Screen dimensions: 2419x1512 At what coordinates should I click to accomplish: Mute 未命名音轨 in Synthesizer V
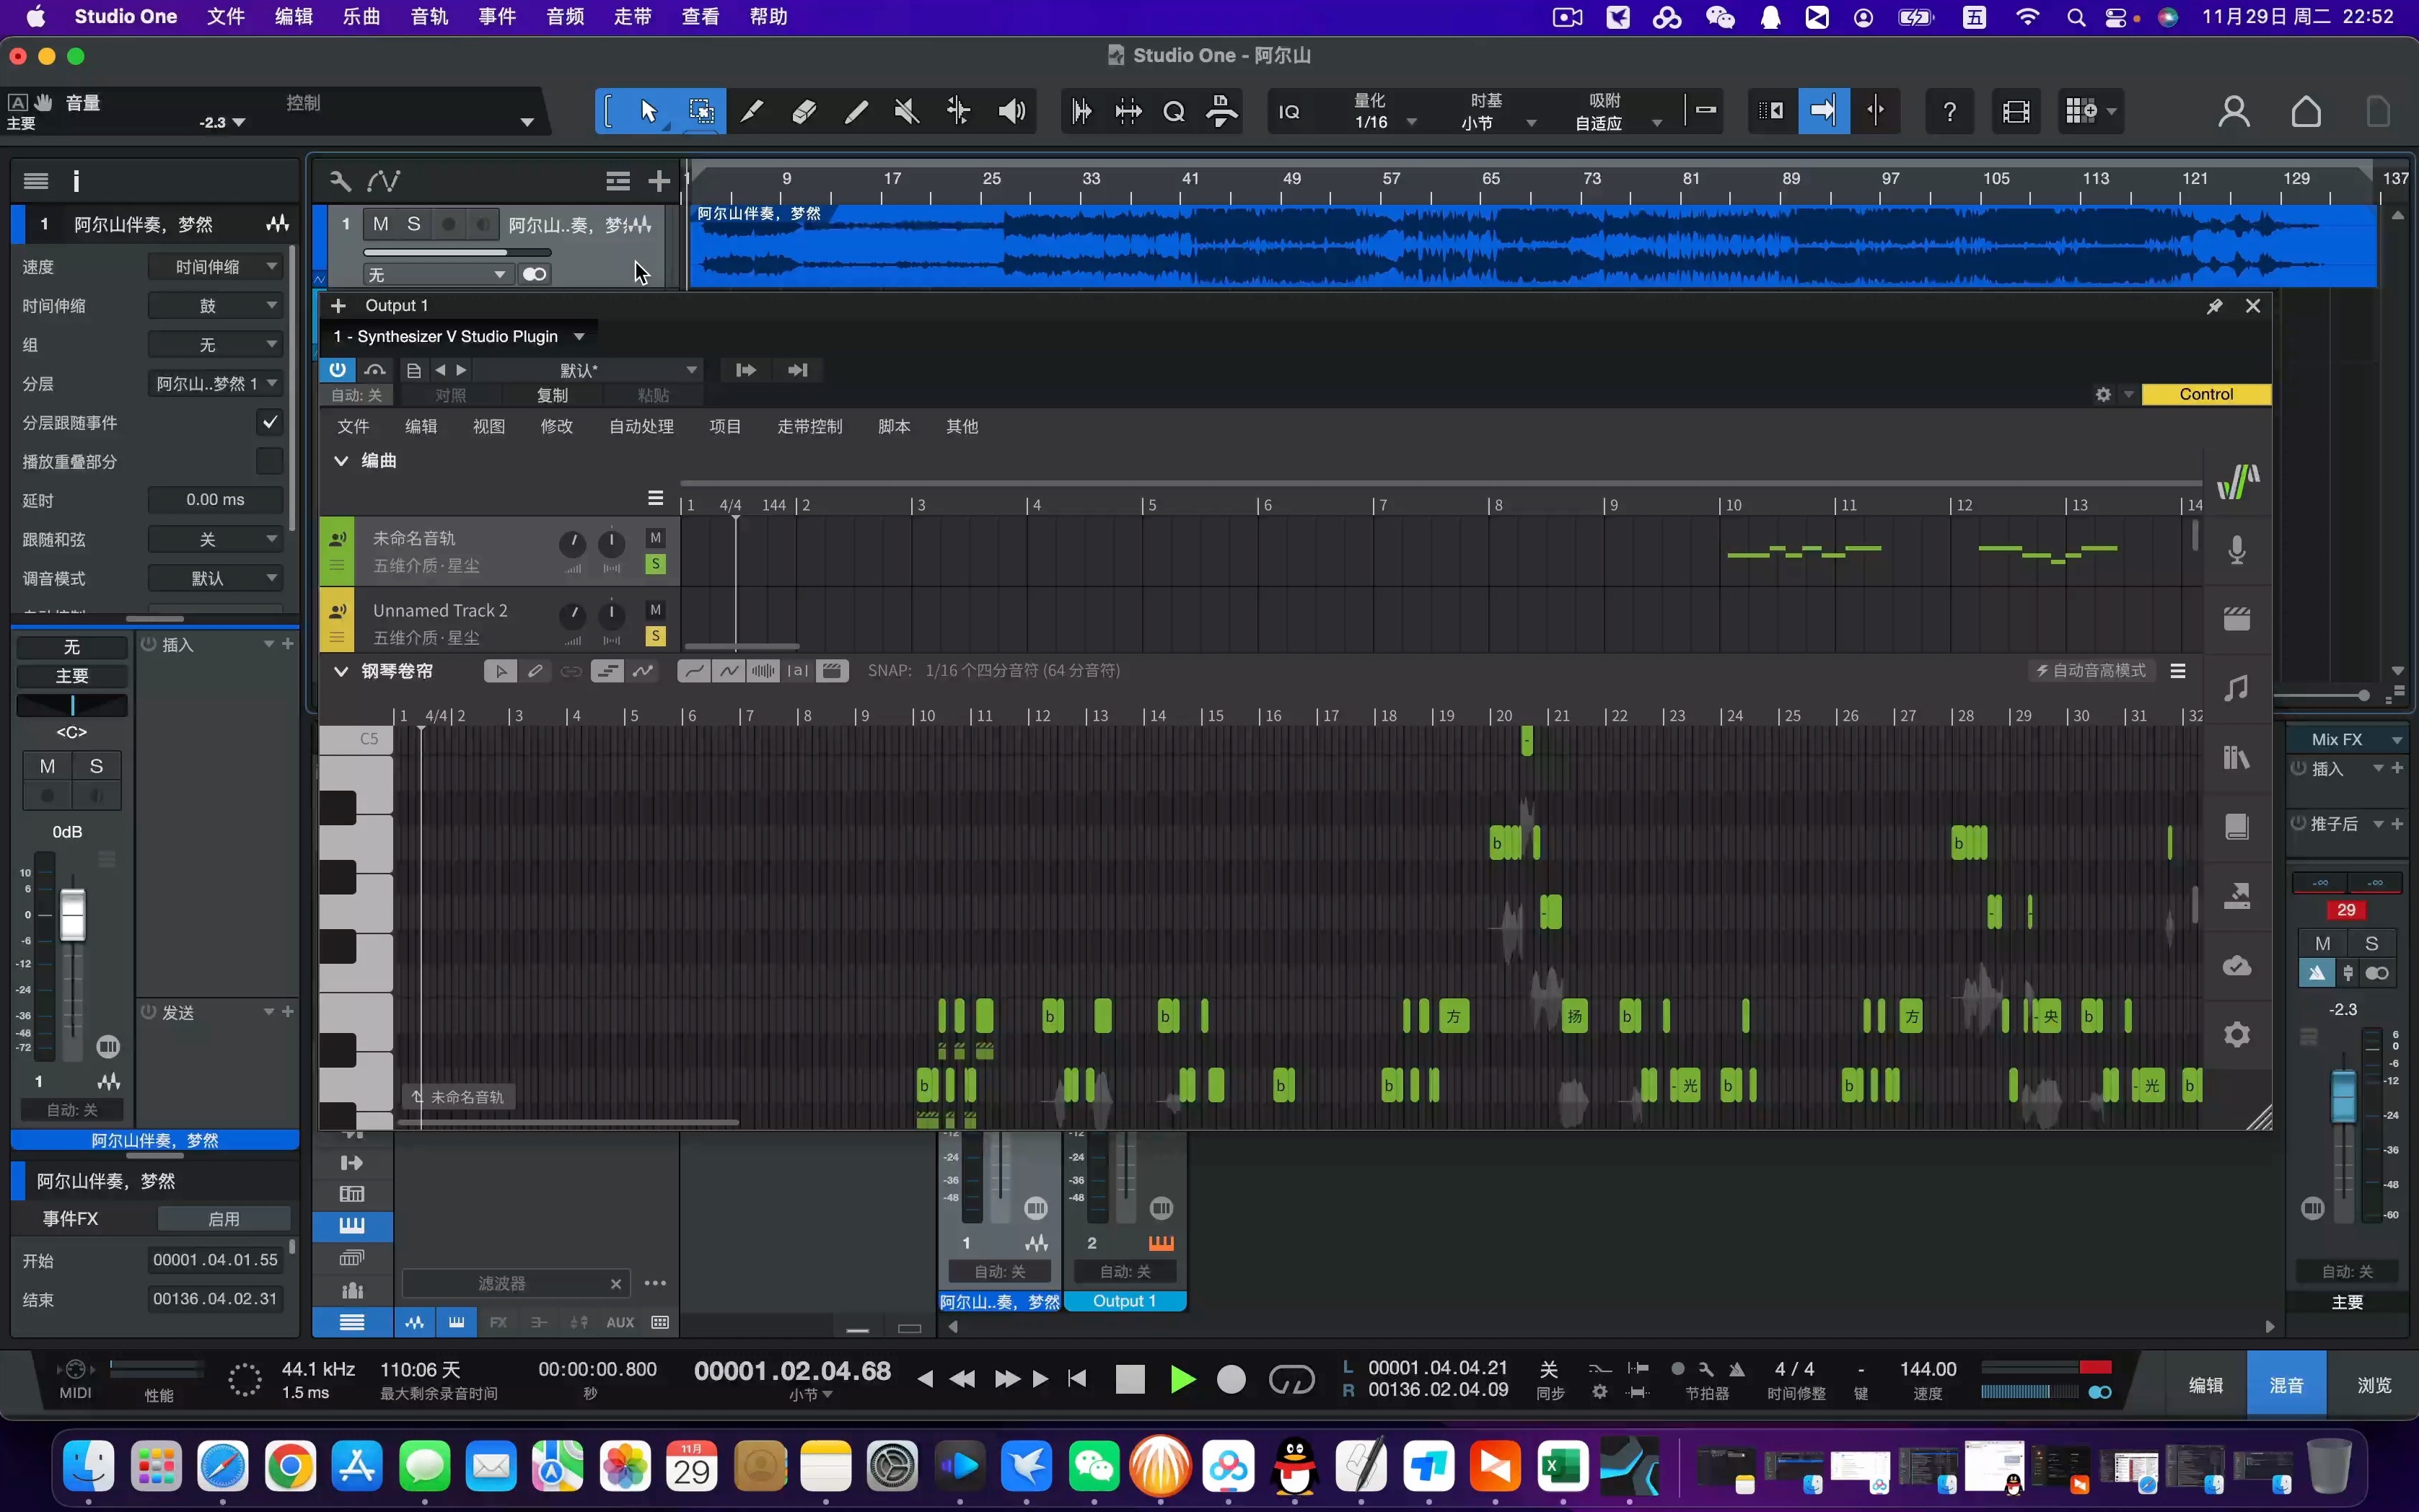655,538
